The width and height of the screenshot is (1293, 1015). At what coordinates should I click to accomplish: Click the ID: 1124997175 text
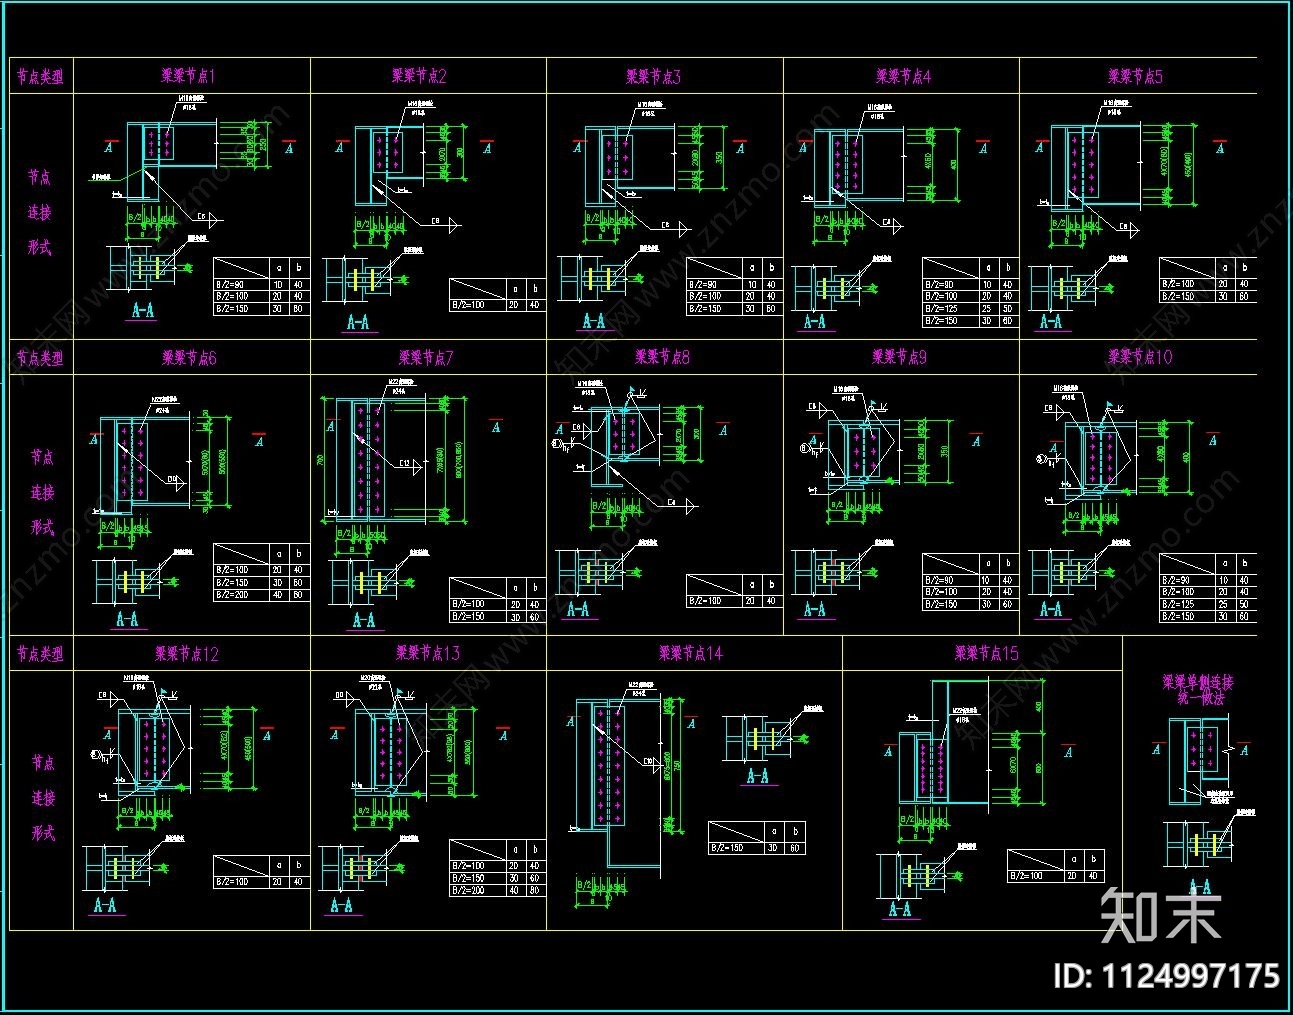(1166, 976)
